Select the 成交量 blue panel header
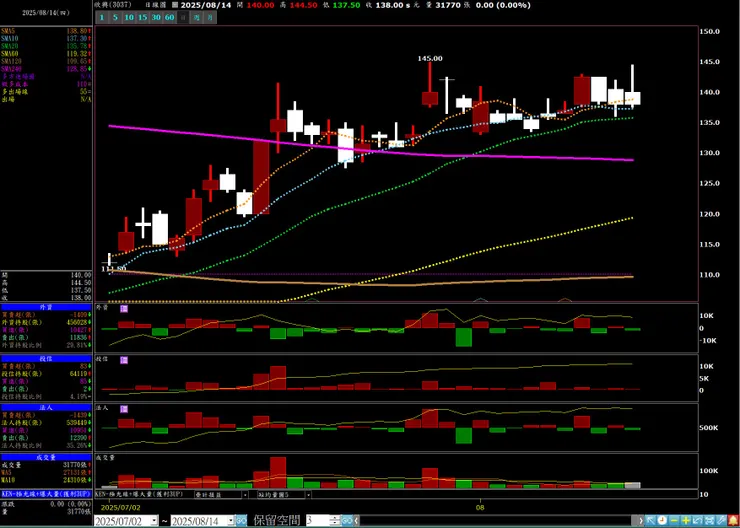This screenshot has height=528, width=740. [x=46, y=457]
